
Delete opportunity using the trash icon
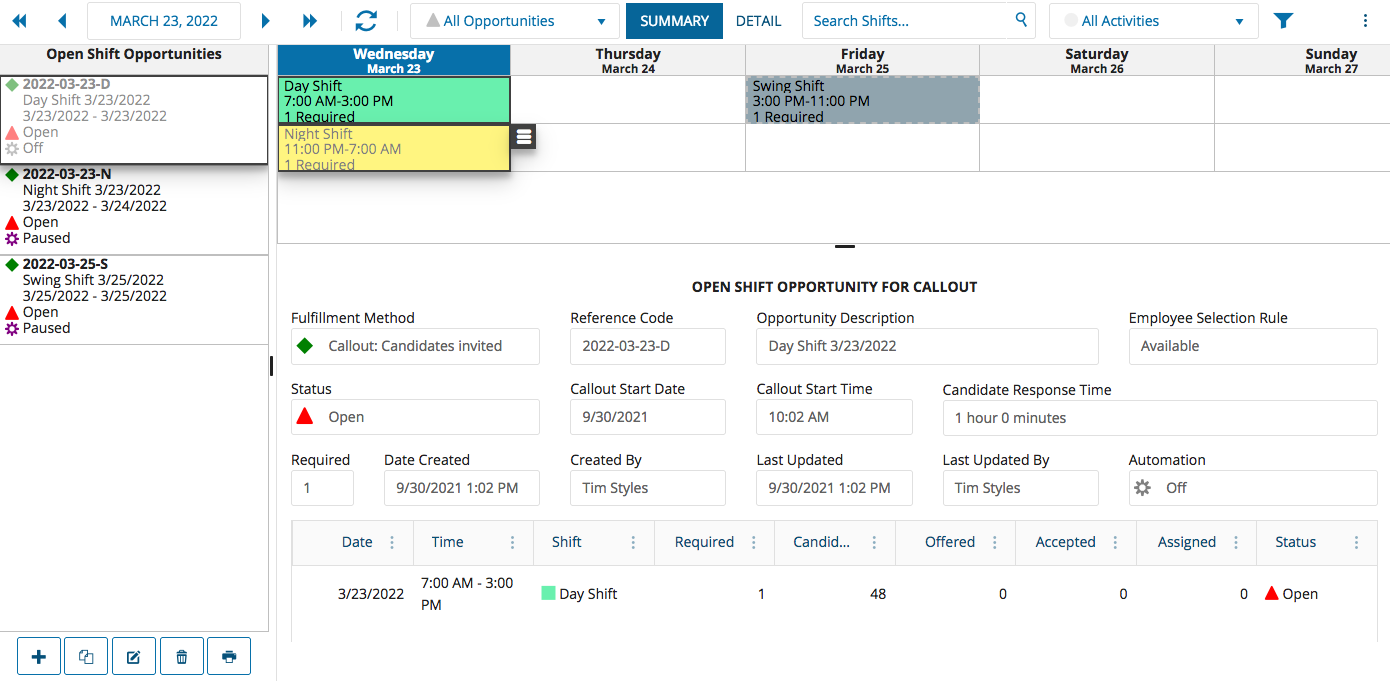181,657
